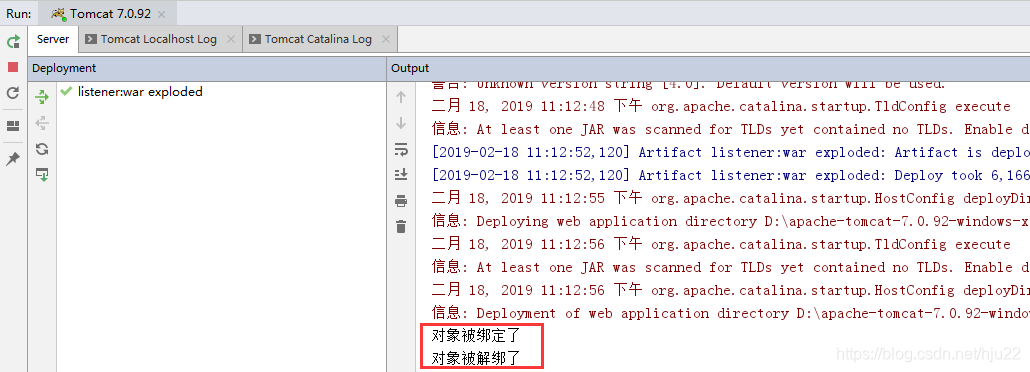1030x372 pixels.
Task: Open the restore layout icon
Action: point(13,126)
